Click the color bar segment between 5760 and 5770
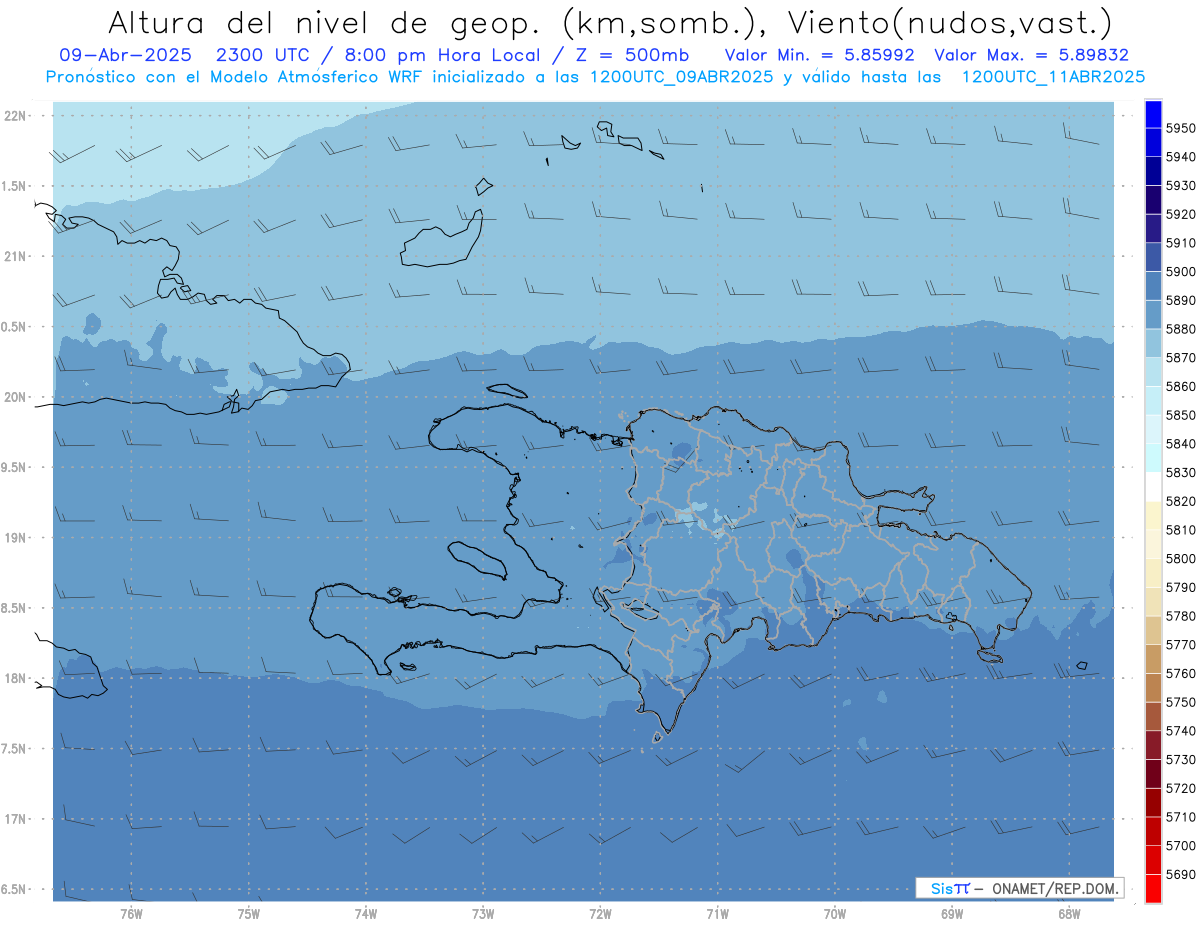 point(1153,659)
